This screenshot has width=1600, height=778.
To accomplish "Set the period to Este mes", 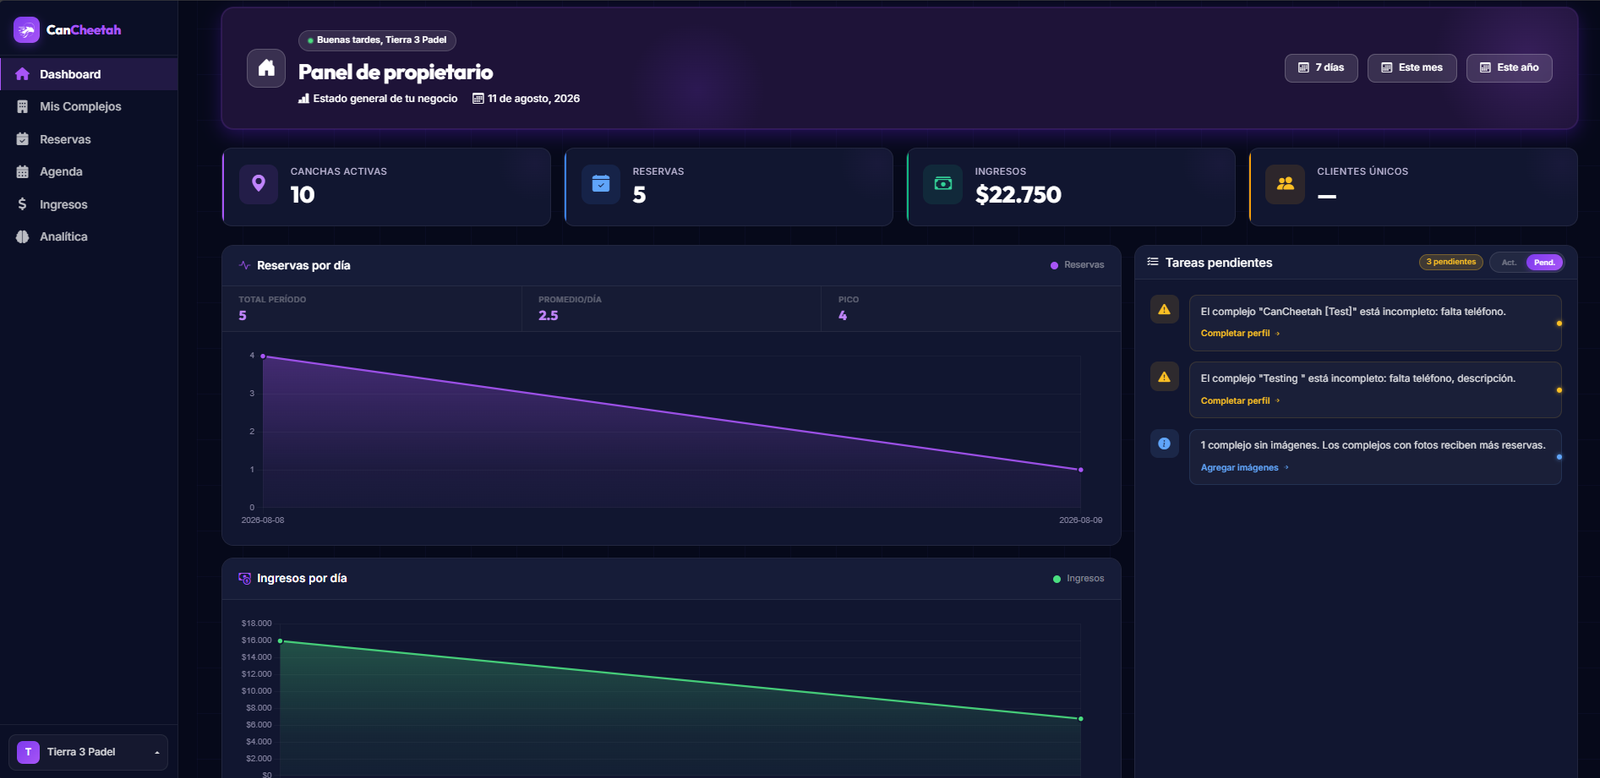I will click(x=1412, y=68).
